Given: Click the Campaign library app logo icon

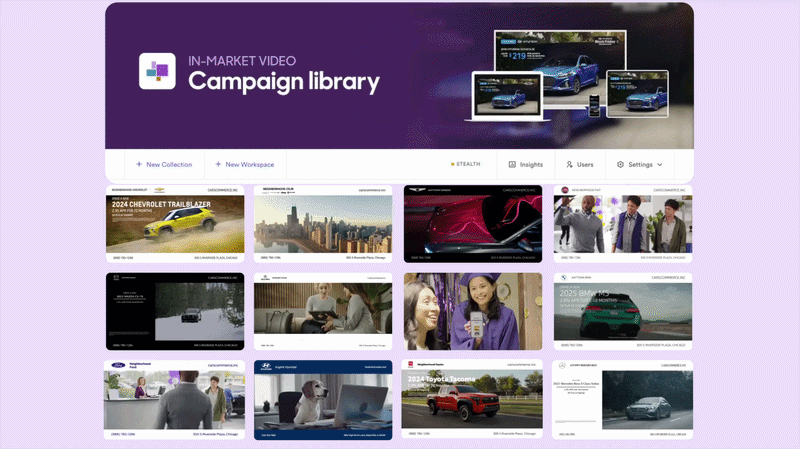Looking at the screenshot, I should click(157, 71).
